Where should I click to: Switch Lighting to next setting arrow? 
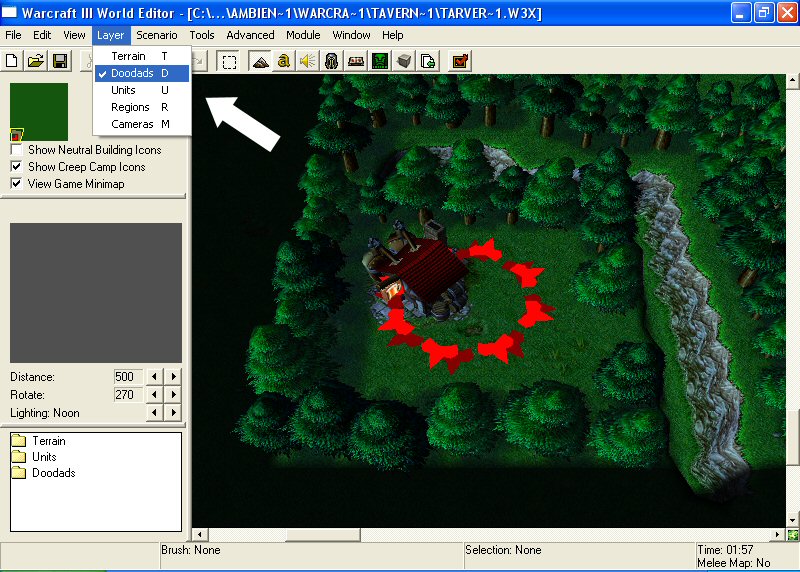click(173, 412)
